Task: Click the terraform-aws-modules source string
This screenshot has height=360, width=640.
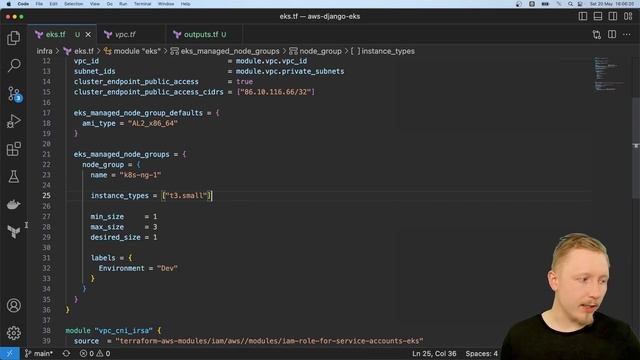Action: (x=269, y=341)
